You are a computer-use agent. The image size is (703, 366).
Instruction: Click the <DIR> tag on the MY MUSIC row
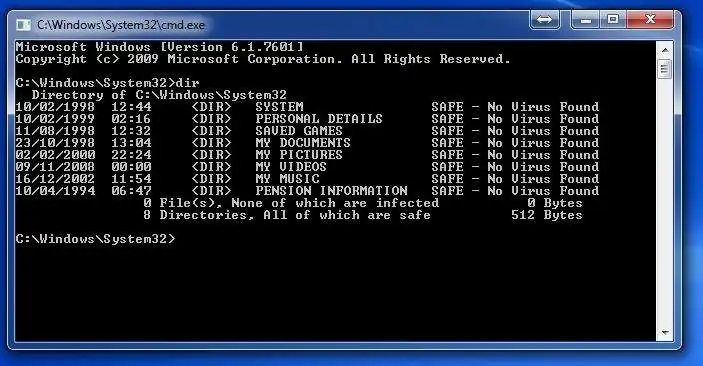(x=211, y=179)
